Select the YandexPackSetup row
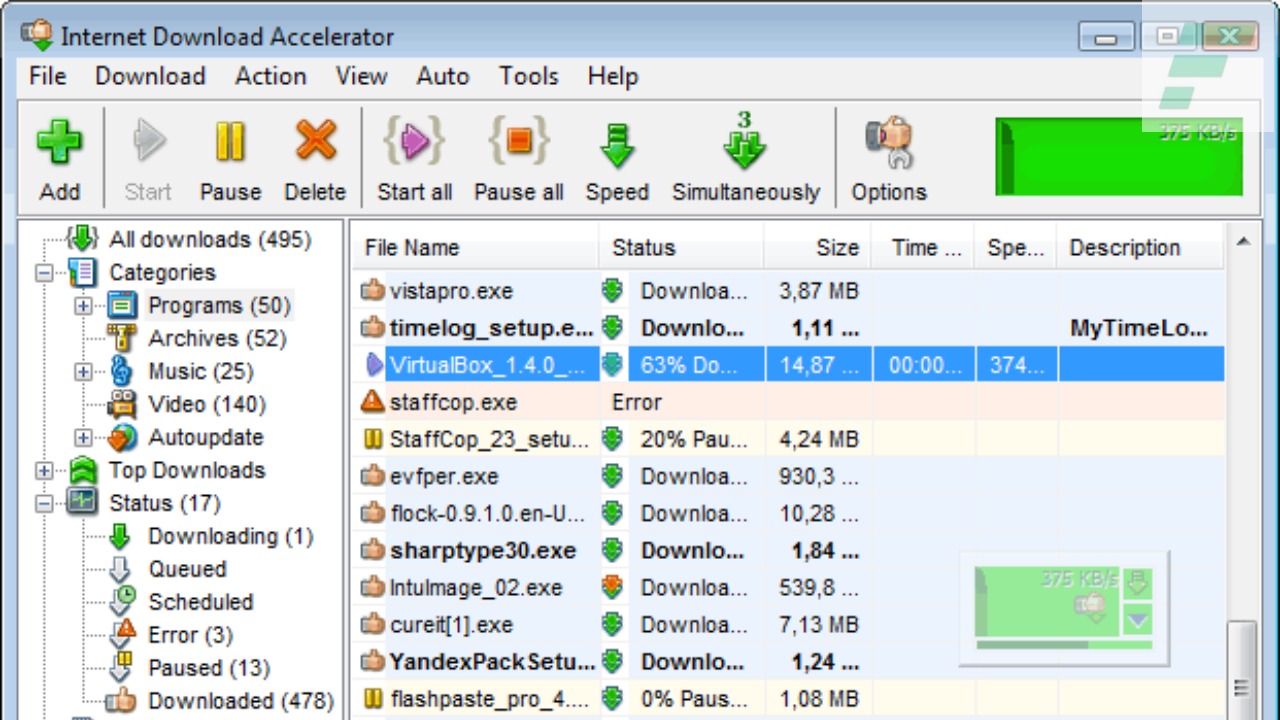 (788, 662)
